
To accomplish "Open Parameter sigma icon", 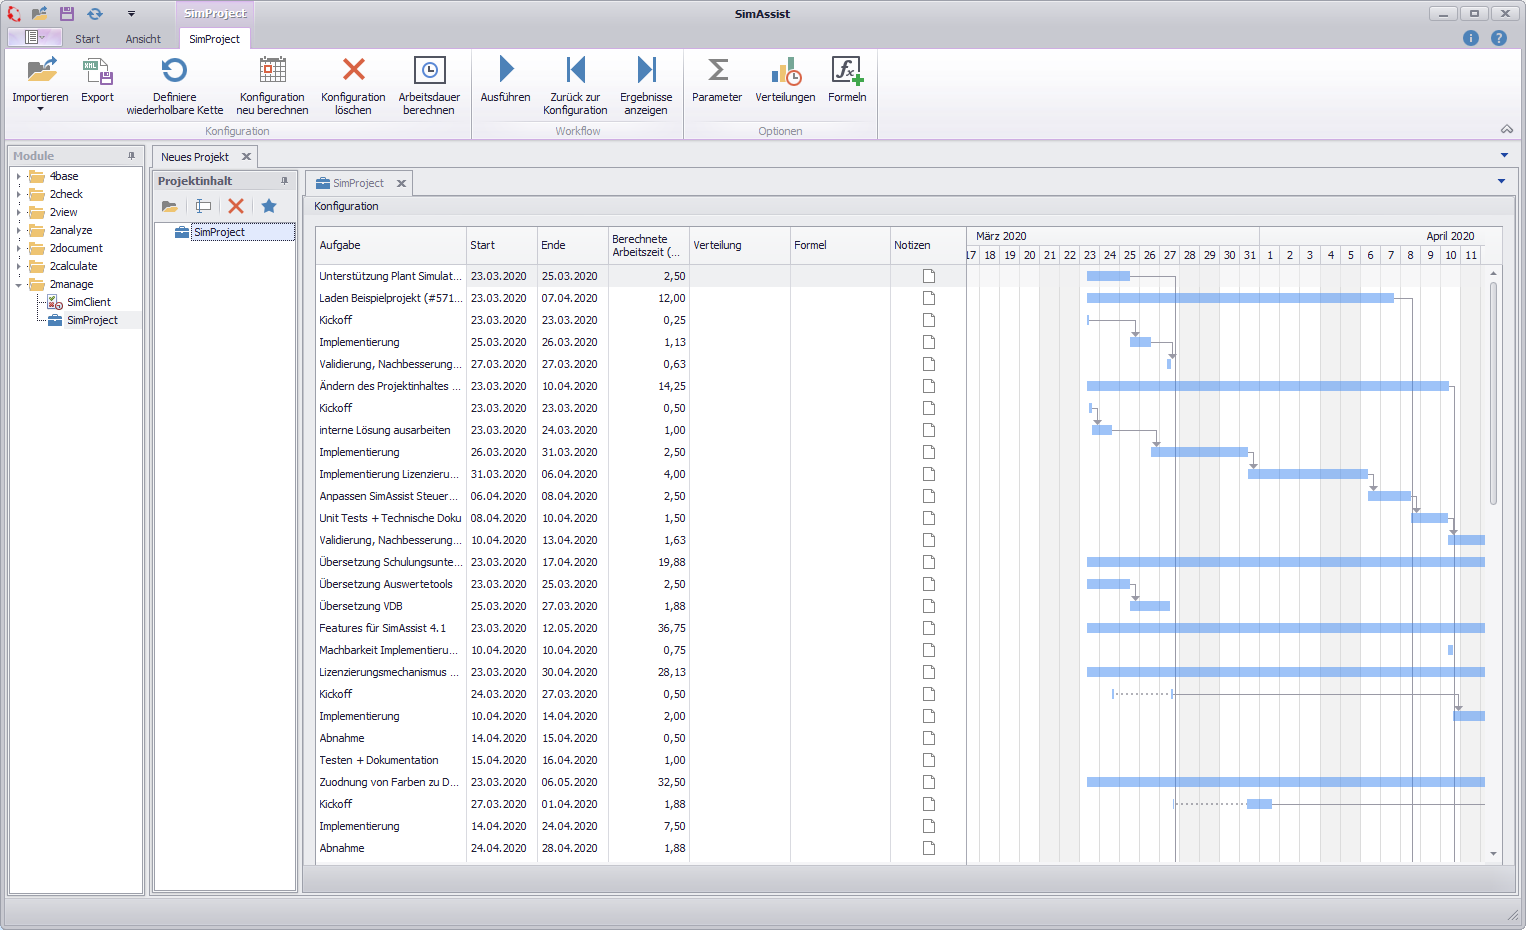I will point(717,70).
